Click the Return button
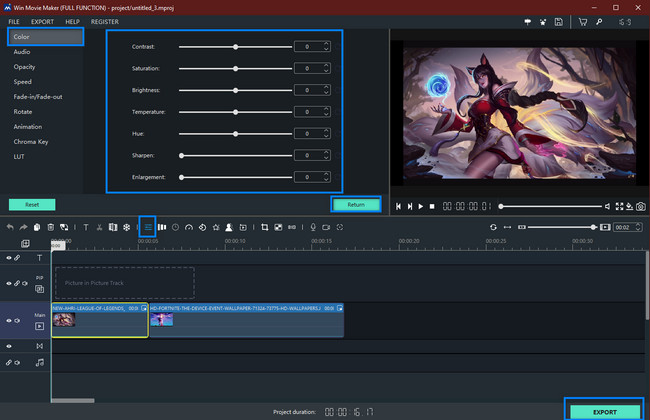The width and height of the screenshot is (650, 420). [356, 205]
